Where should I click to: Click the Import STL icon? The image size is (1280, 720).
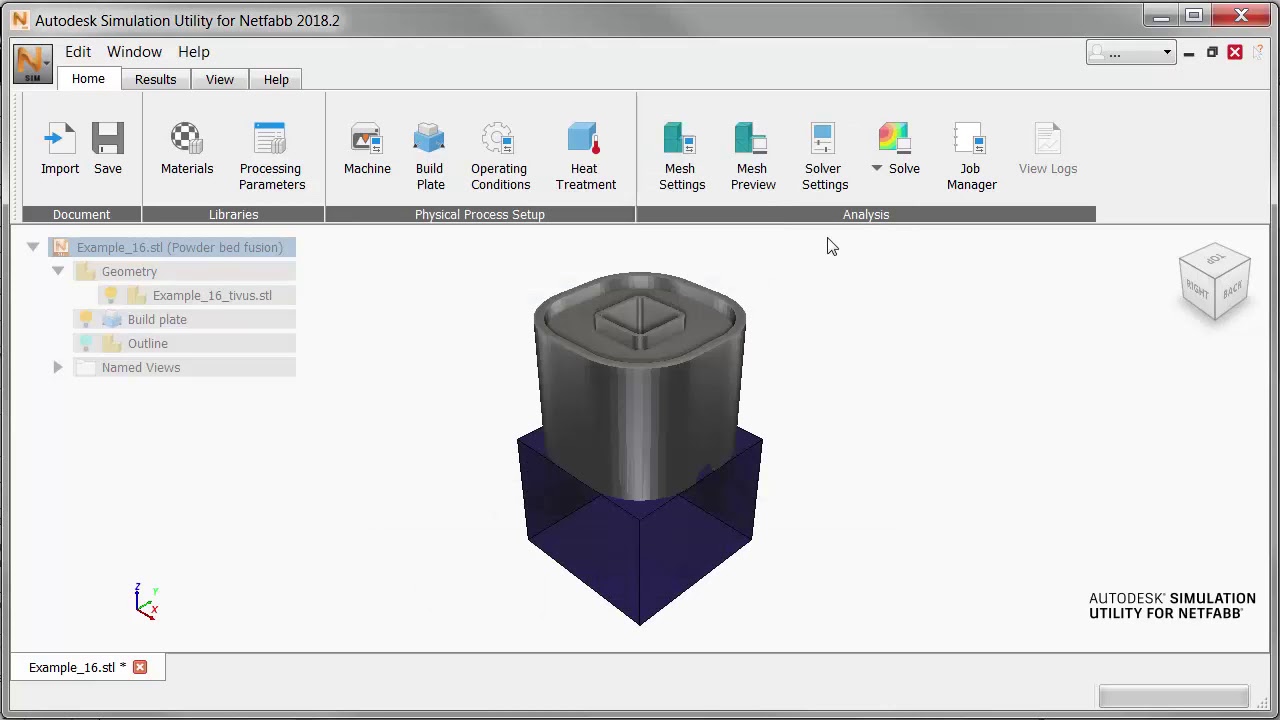point(60,140)
